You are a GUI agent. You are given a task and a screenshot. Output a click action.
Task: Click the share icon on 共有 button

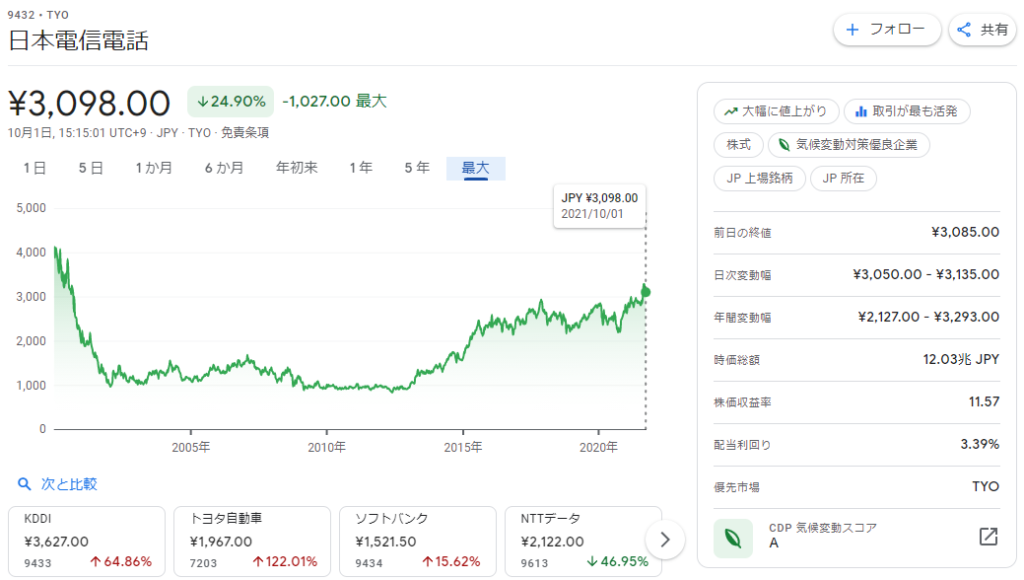coord(964,30)
